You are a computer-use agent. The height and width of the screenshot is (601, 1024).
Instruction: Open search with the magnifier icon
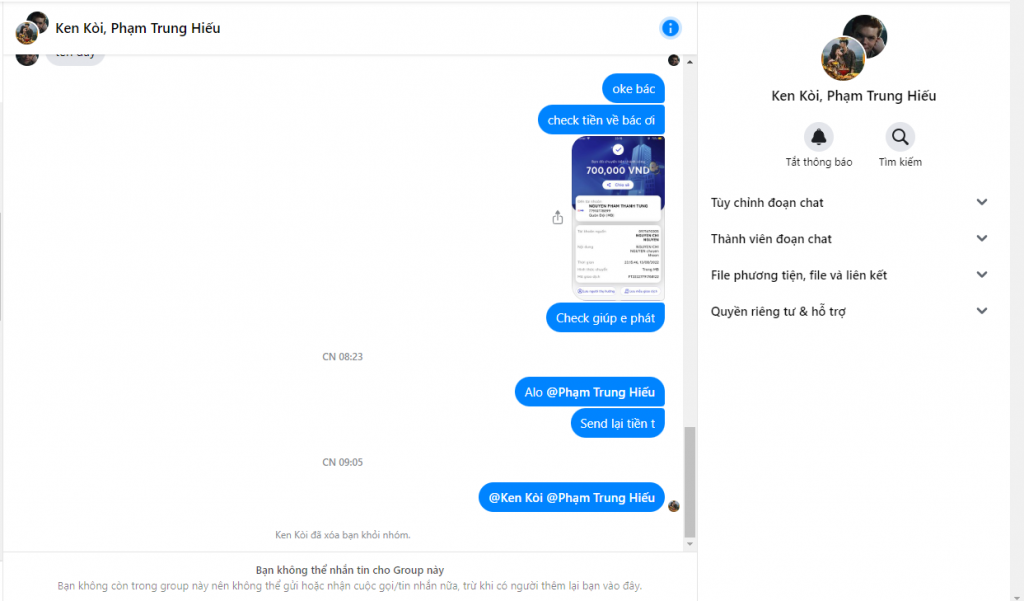900,137
